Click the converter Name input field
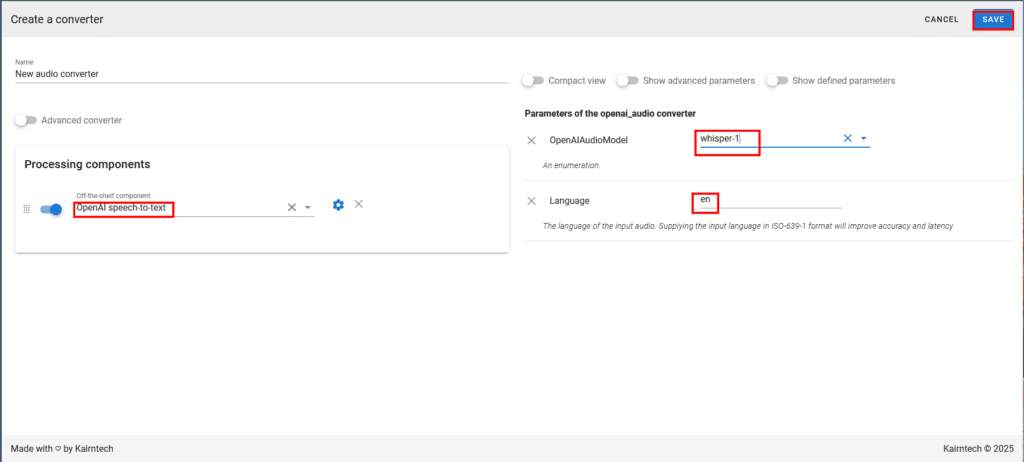This screenshot has width=1024, height=462. click(260, 73)
